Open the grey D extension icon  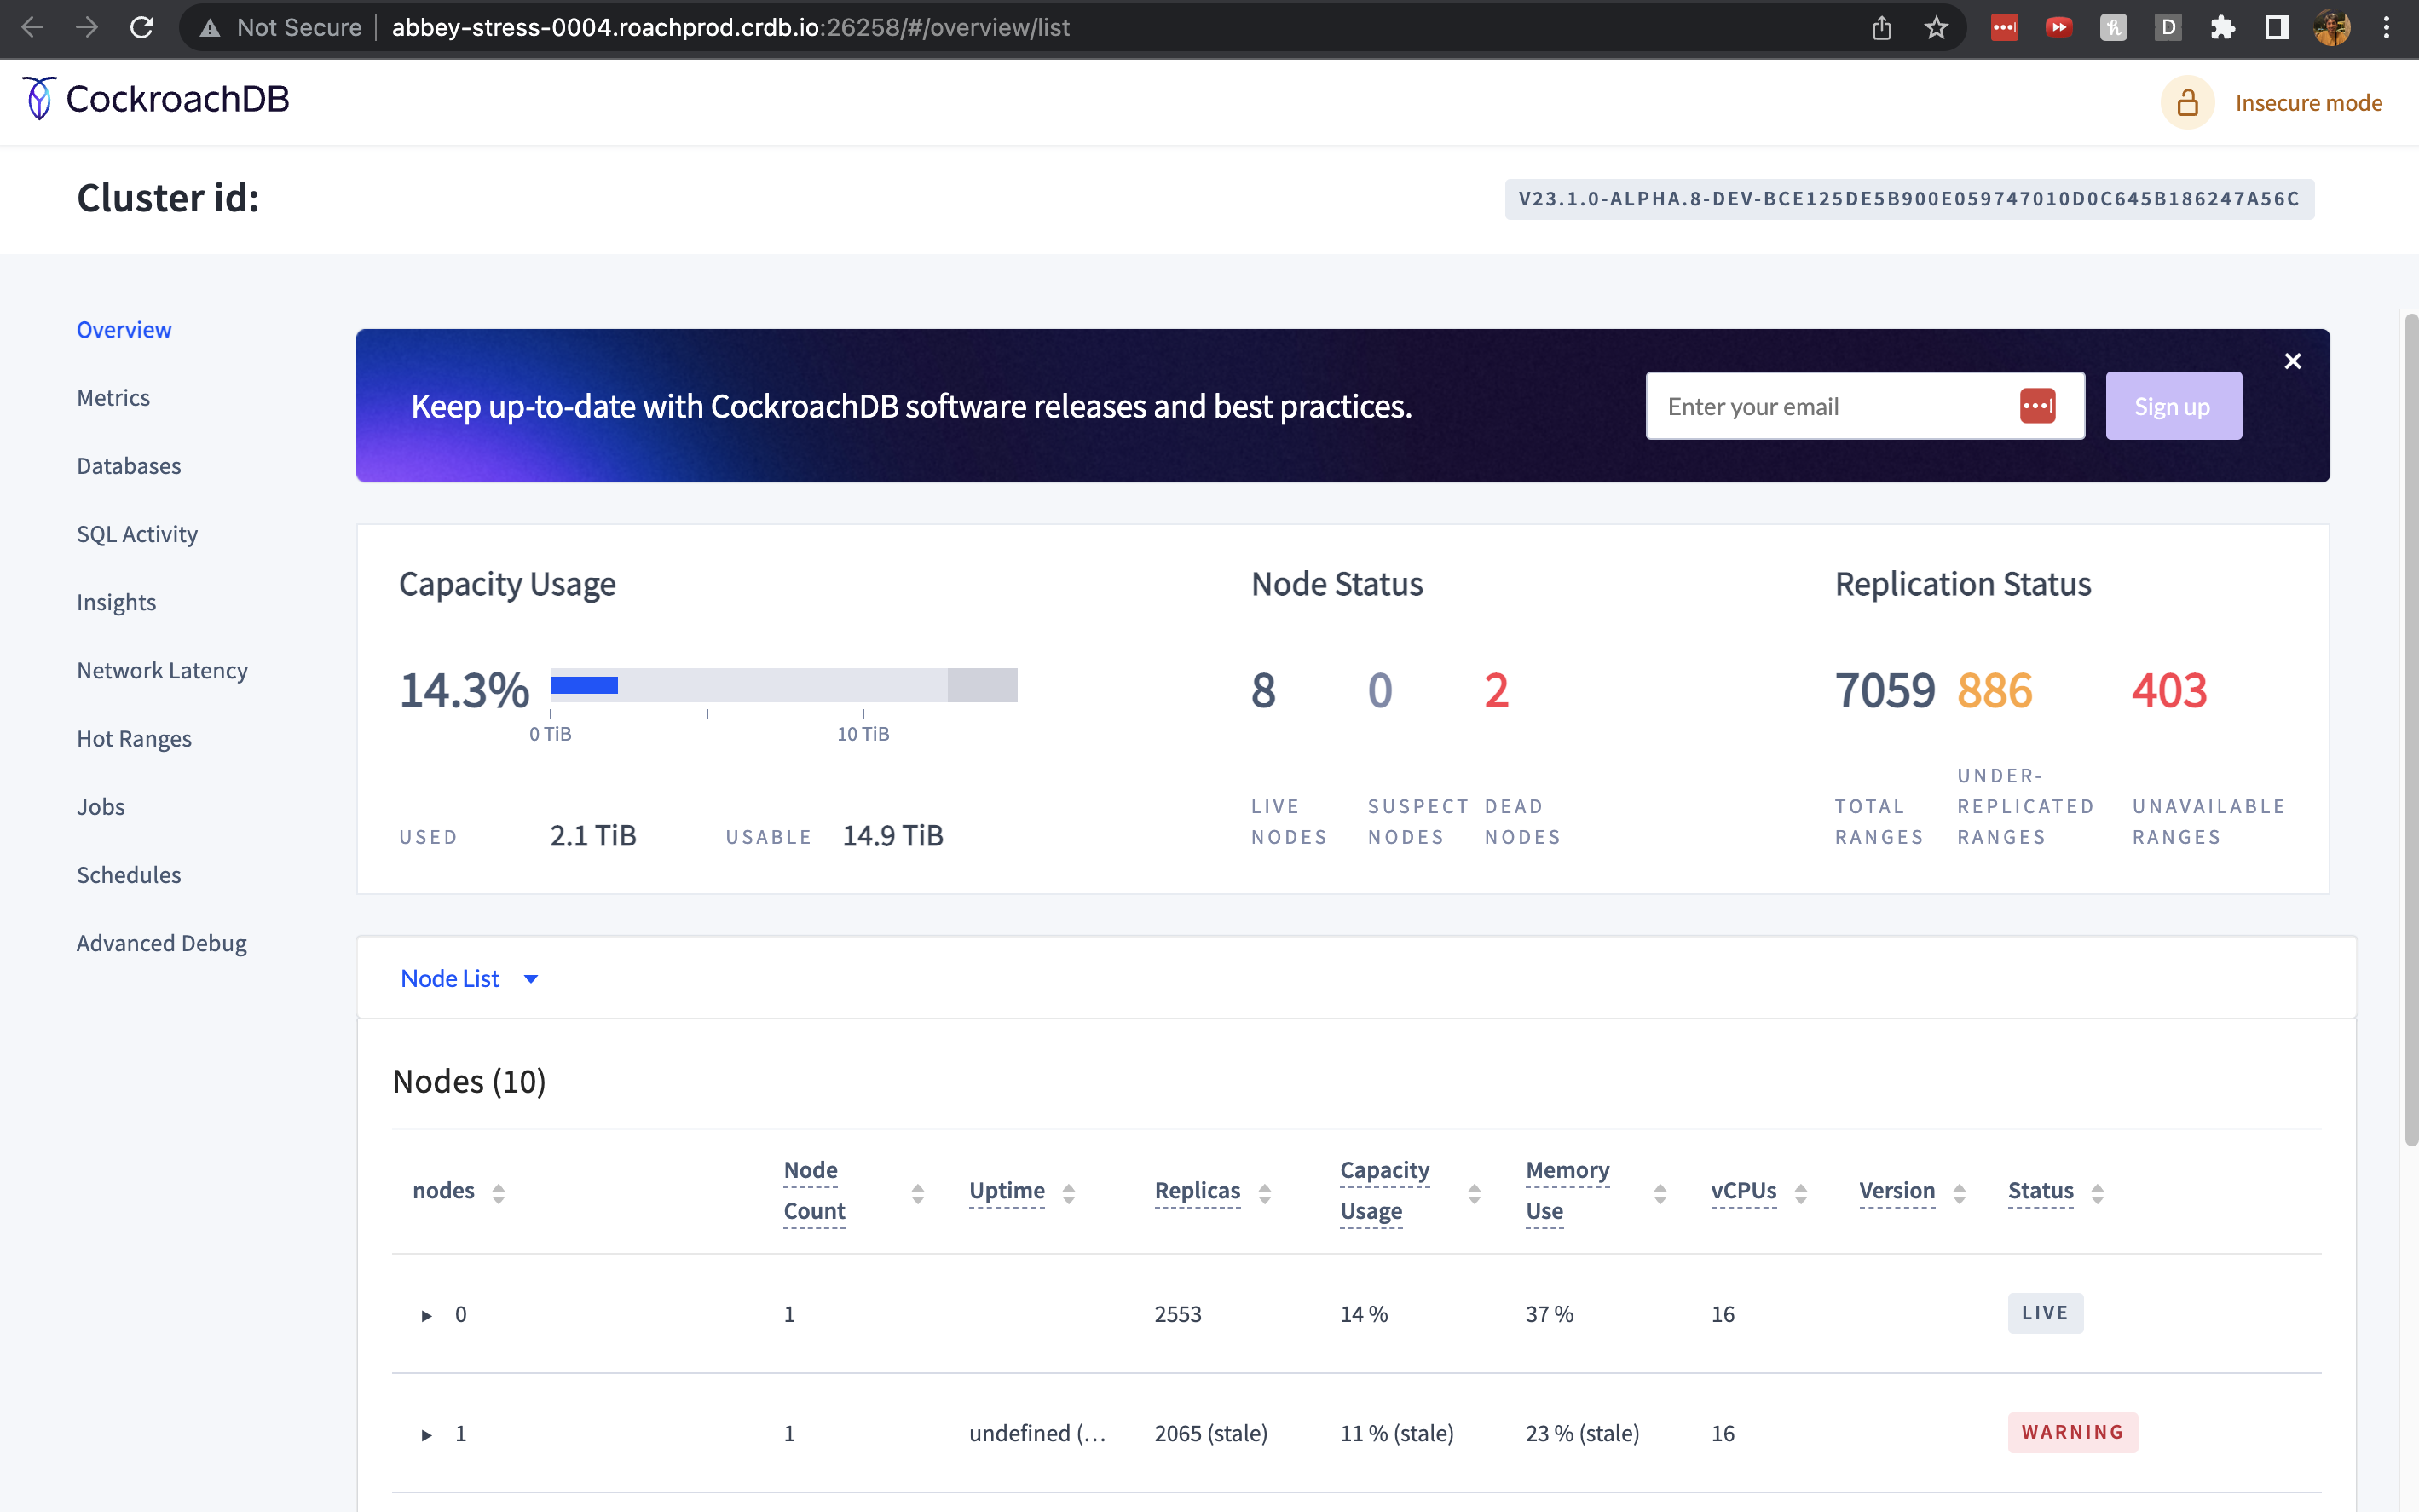[x=2167, y=27]
